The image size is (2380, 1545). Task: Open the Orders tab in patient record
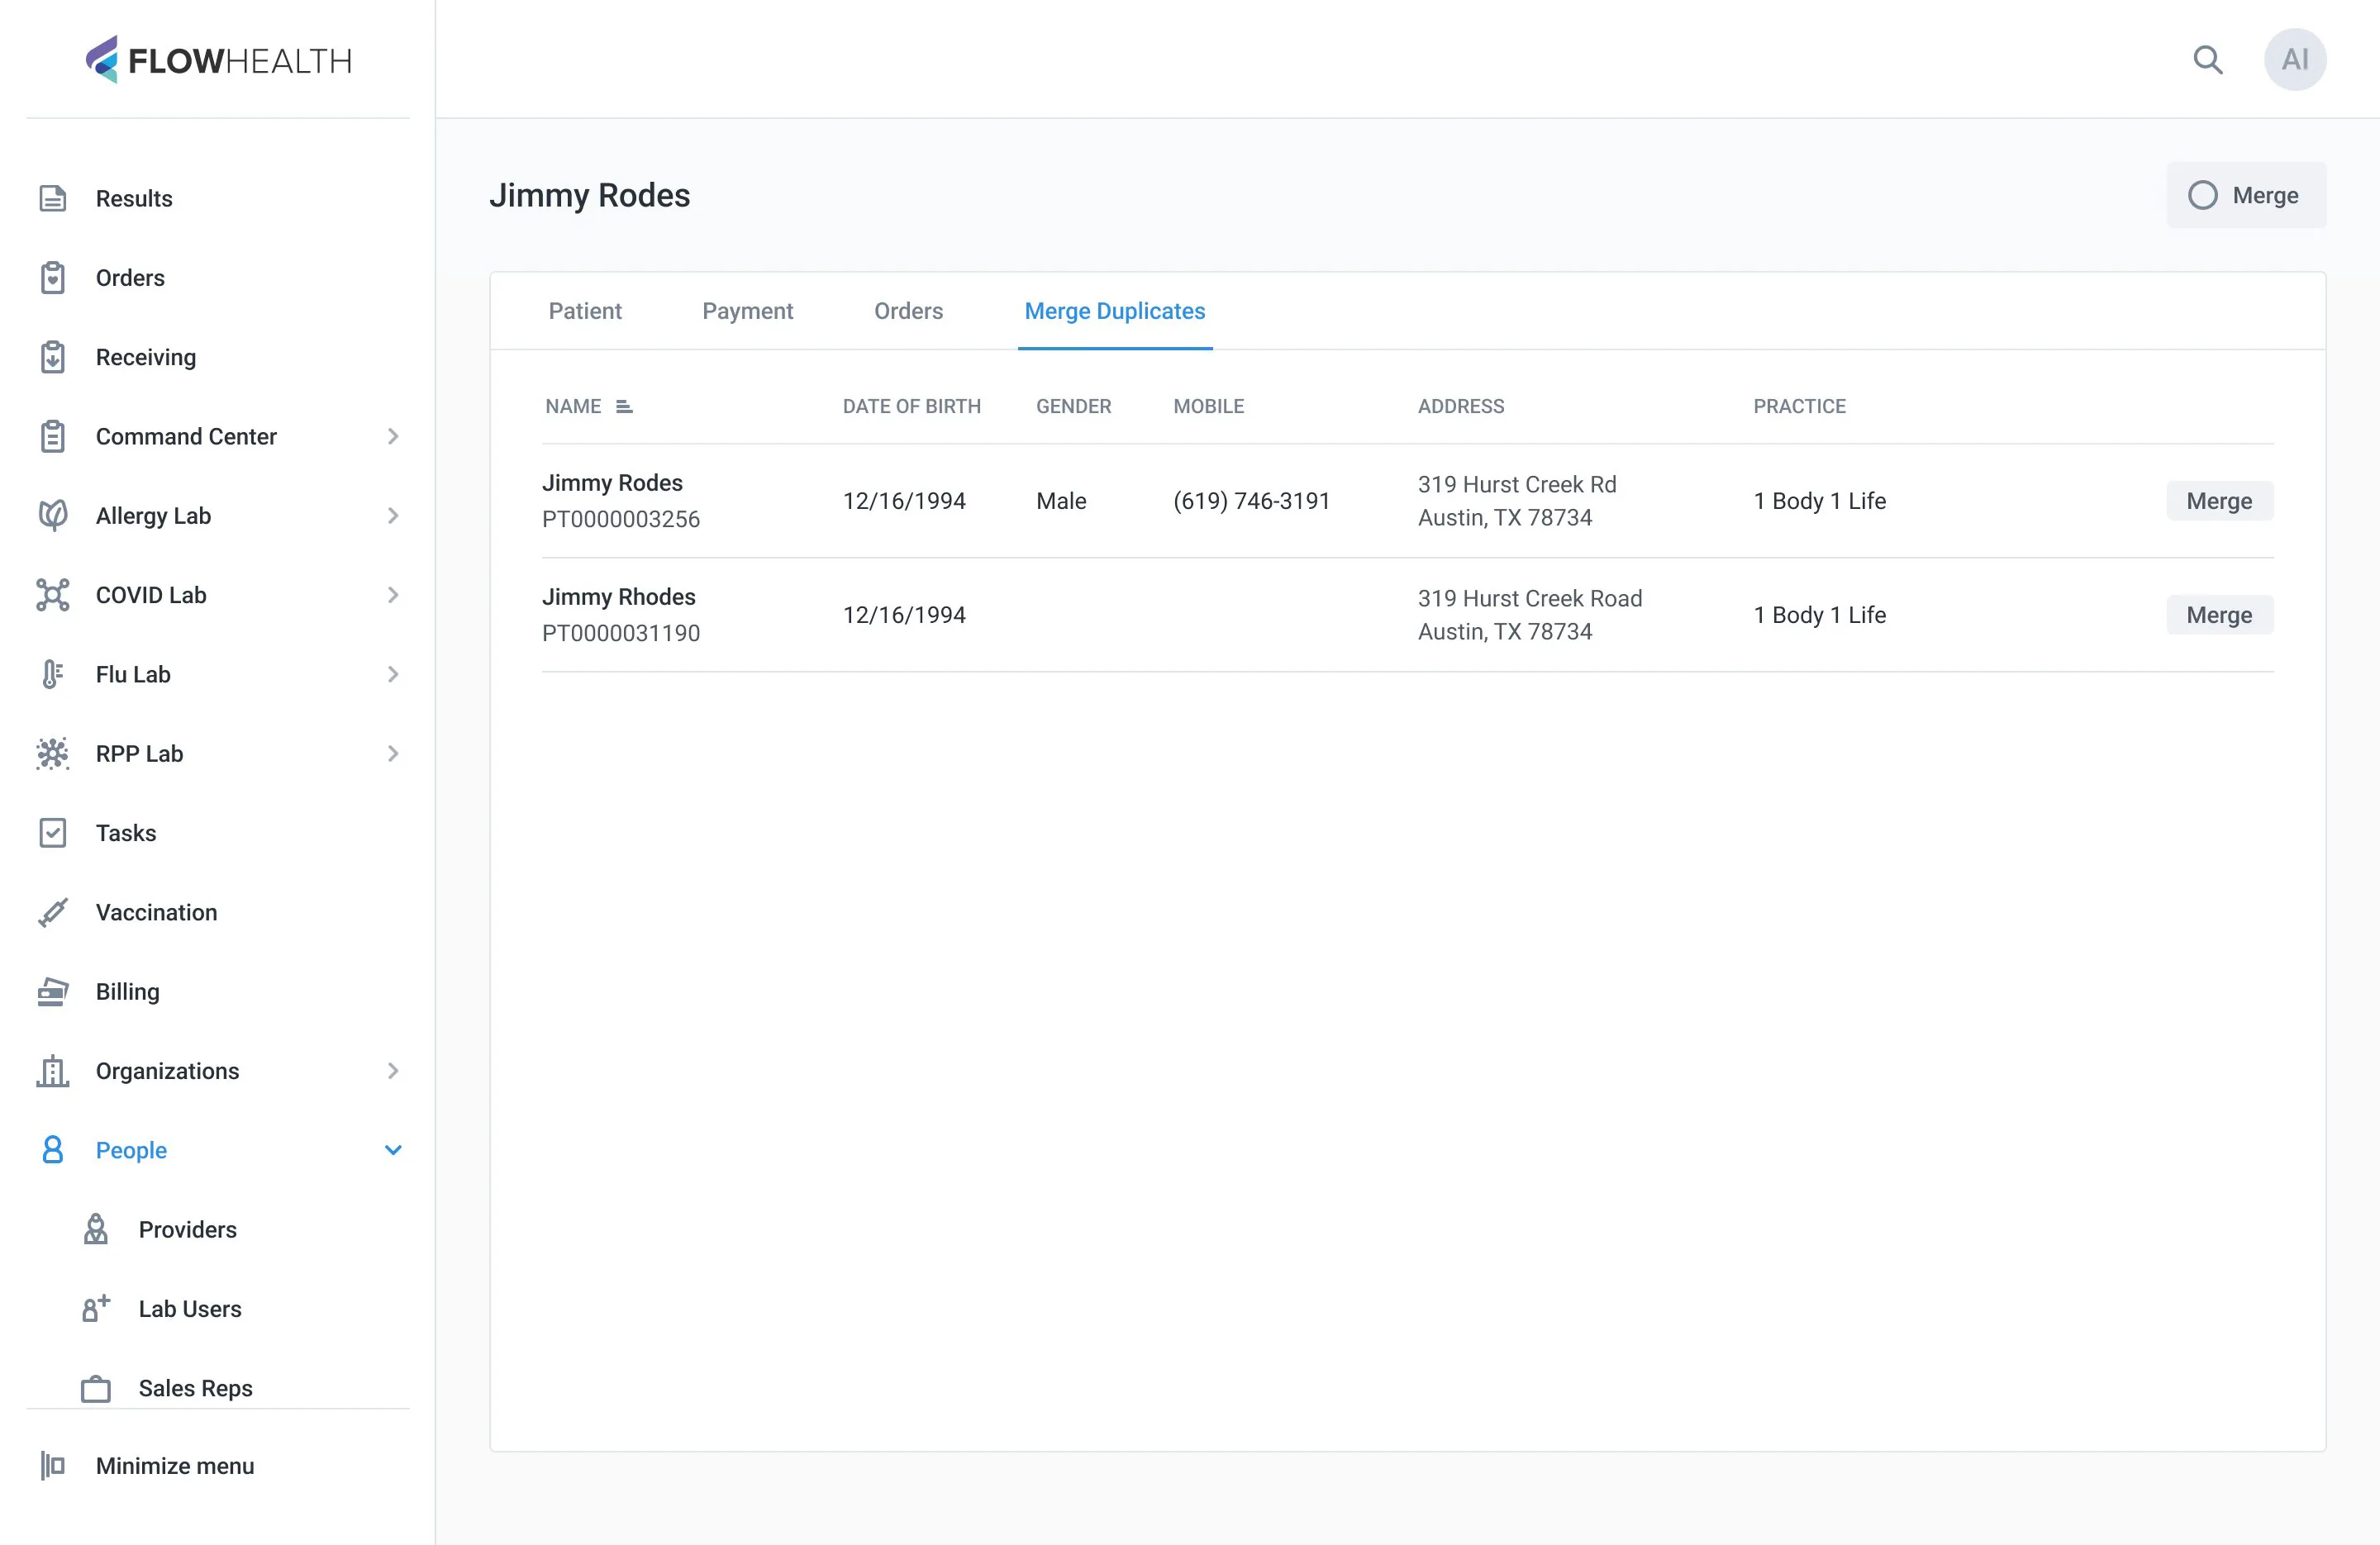coord(908,311)
